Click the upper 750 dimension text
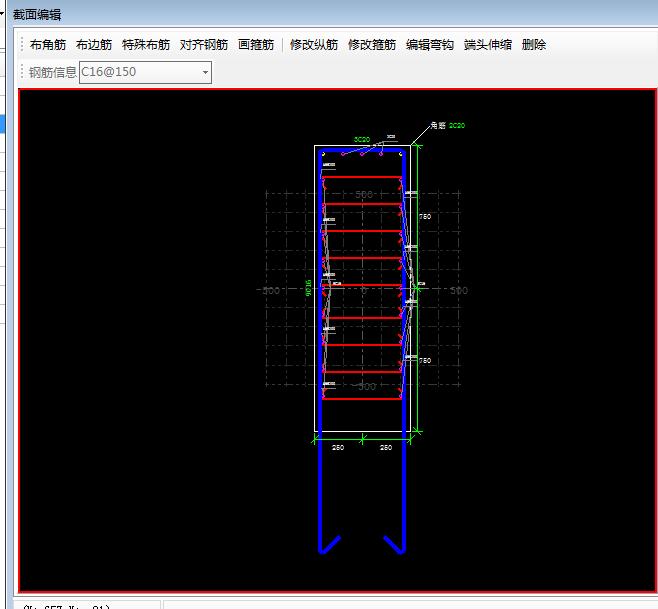 coord(425,217)
